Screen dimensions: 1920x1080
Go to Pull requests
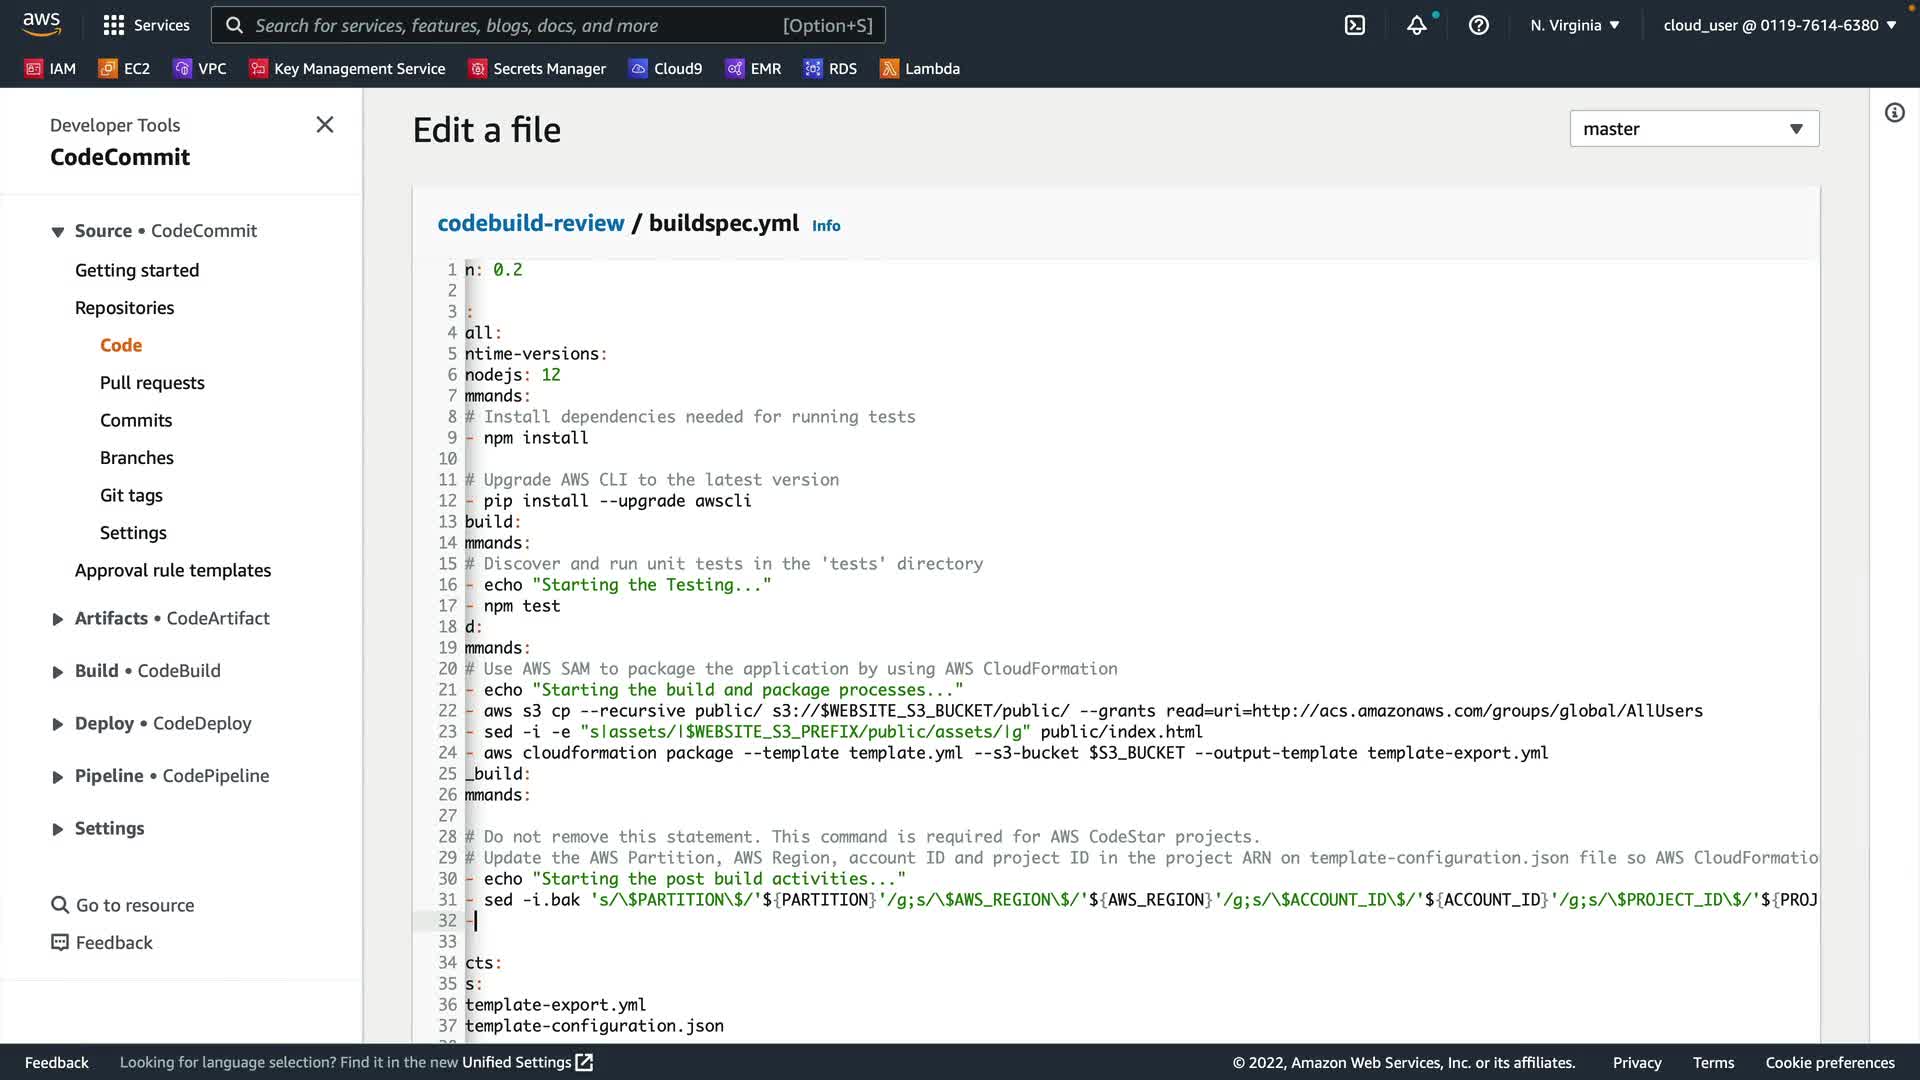click(x=152, y=383)
